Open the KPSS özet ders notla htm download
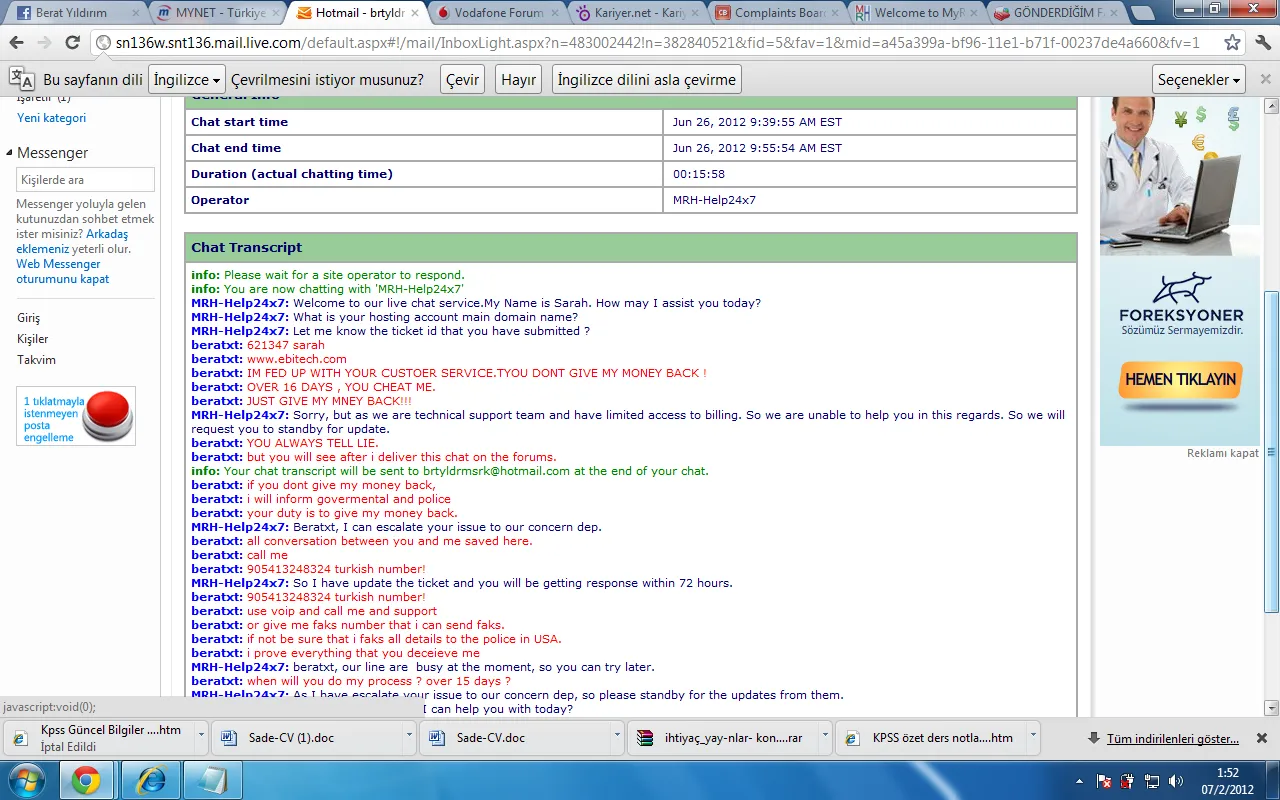This screenshot has height=800, width=1280. point(932,738)
